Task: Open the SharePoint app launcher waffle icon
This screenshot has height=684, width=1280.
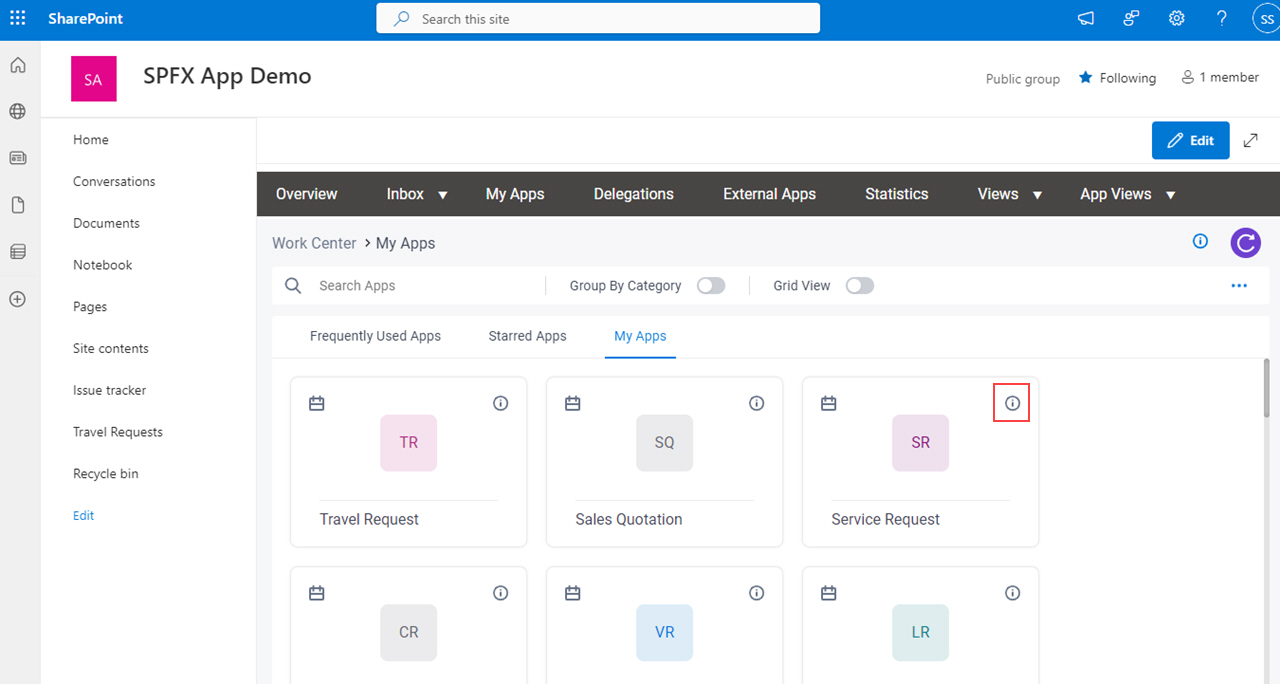Action: (x=17, y=19)
